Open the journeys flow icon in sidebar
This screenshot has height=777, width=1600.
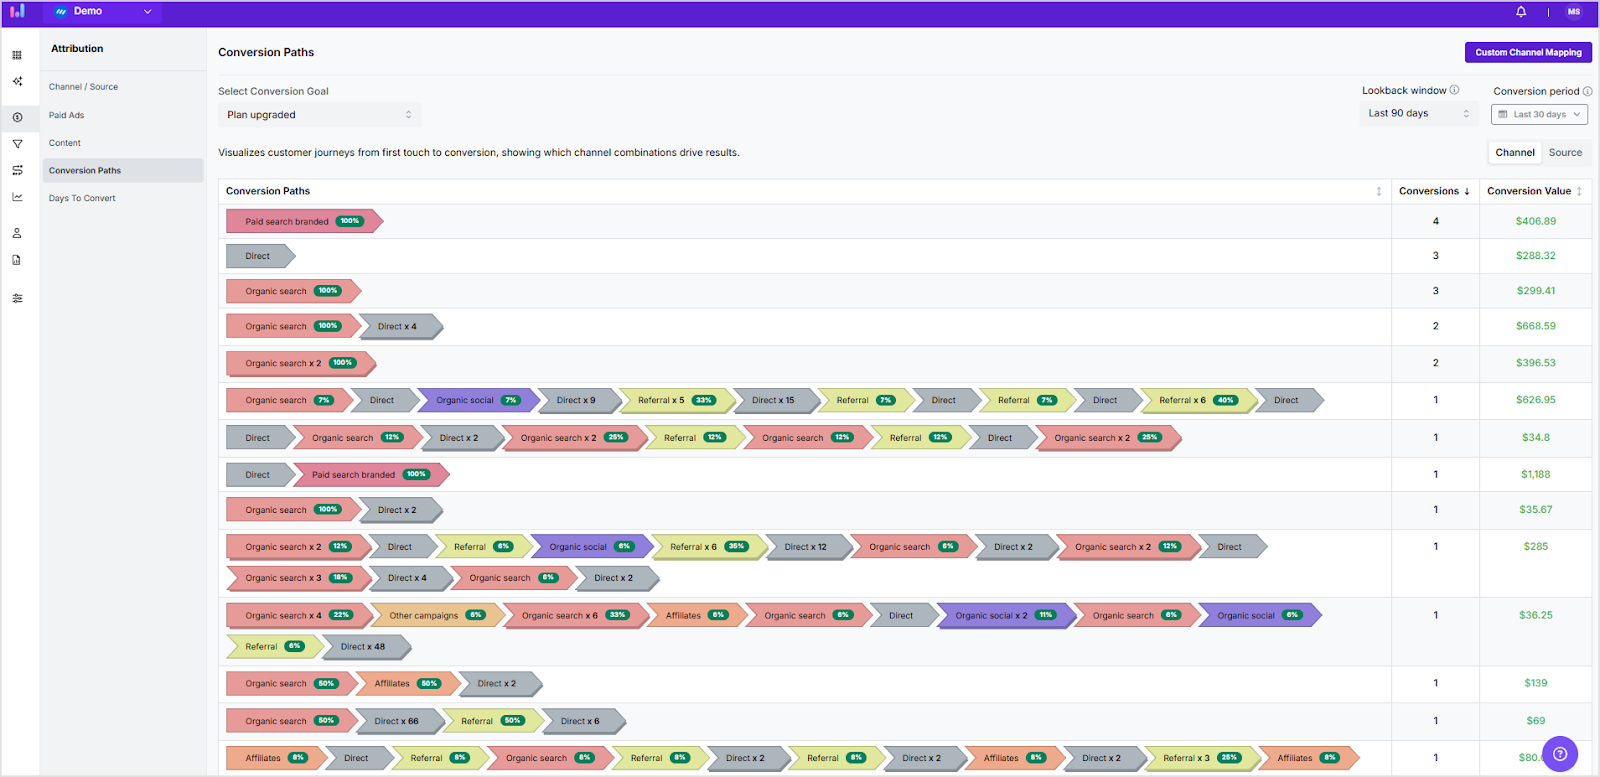pos(17,170)
